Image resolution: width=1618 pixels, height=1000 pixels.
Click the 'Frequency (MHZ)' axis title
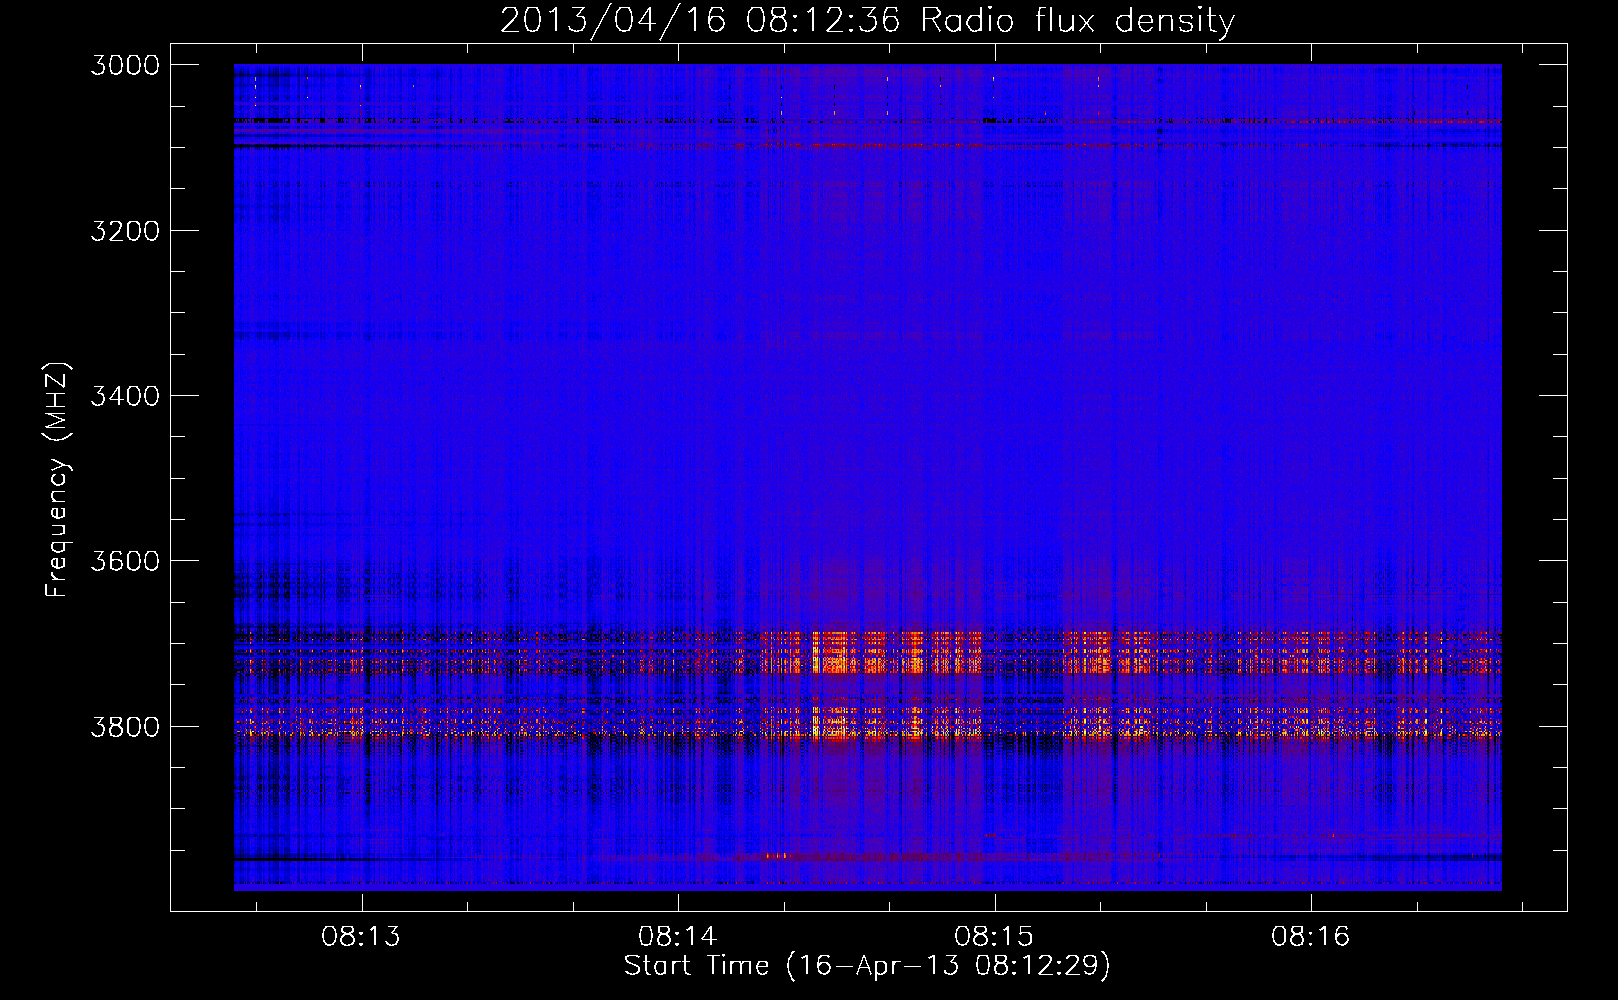pyautogui.click(x=58, y=480)
